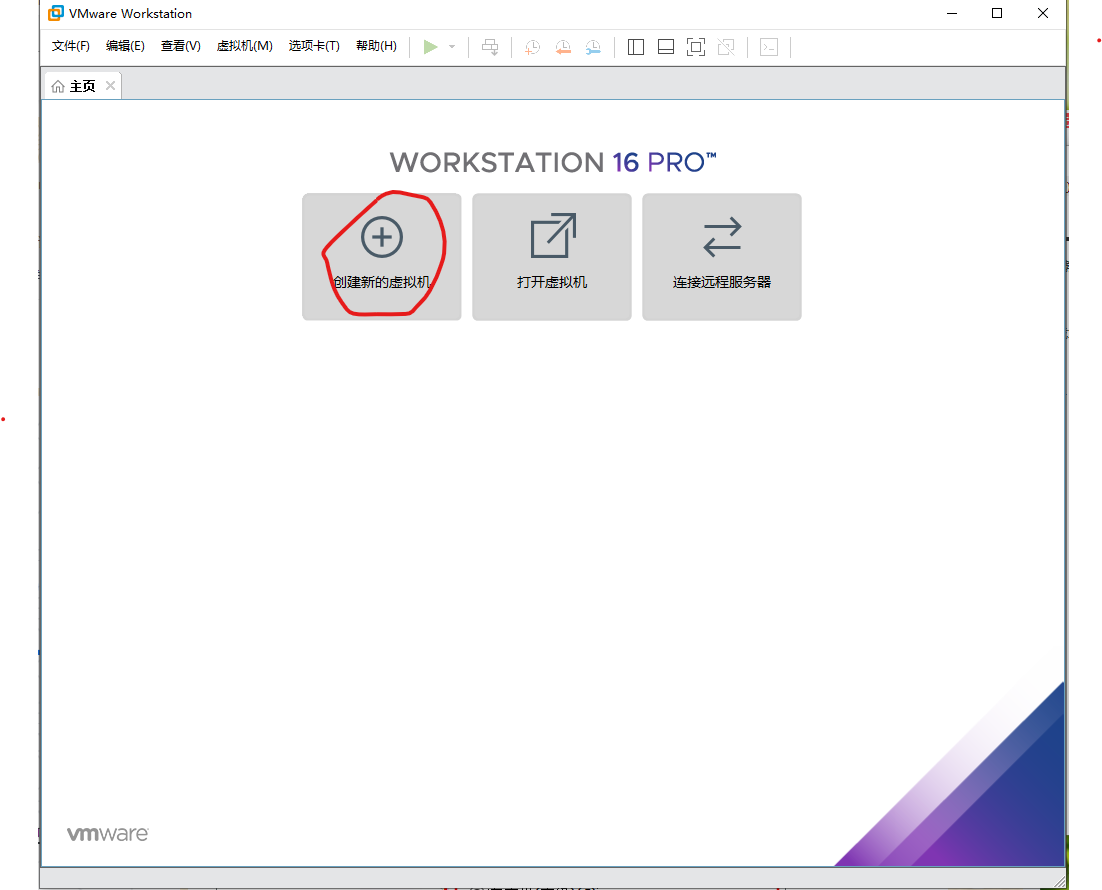Click the VMware Workstation title bar app icon
Screen dimensions: 1102x890
tap(56, 13)
